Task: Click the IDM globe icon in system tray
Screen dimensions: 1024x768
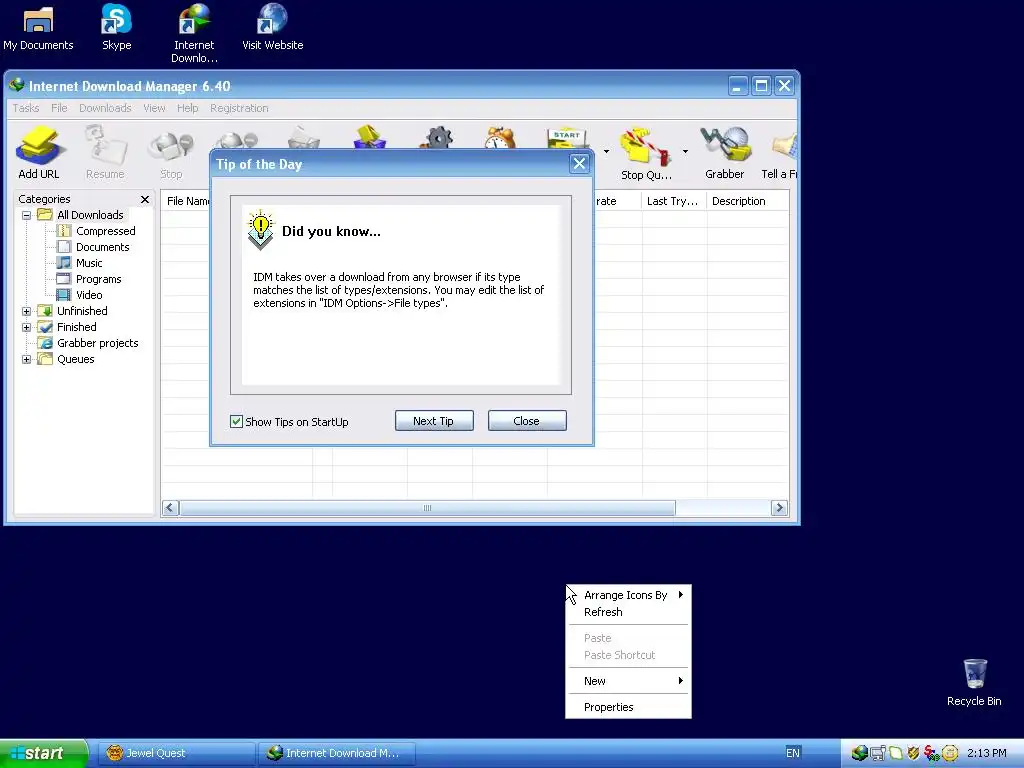Action: (x=859, y=753)
